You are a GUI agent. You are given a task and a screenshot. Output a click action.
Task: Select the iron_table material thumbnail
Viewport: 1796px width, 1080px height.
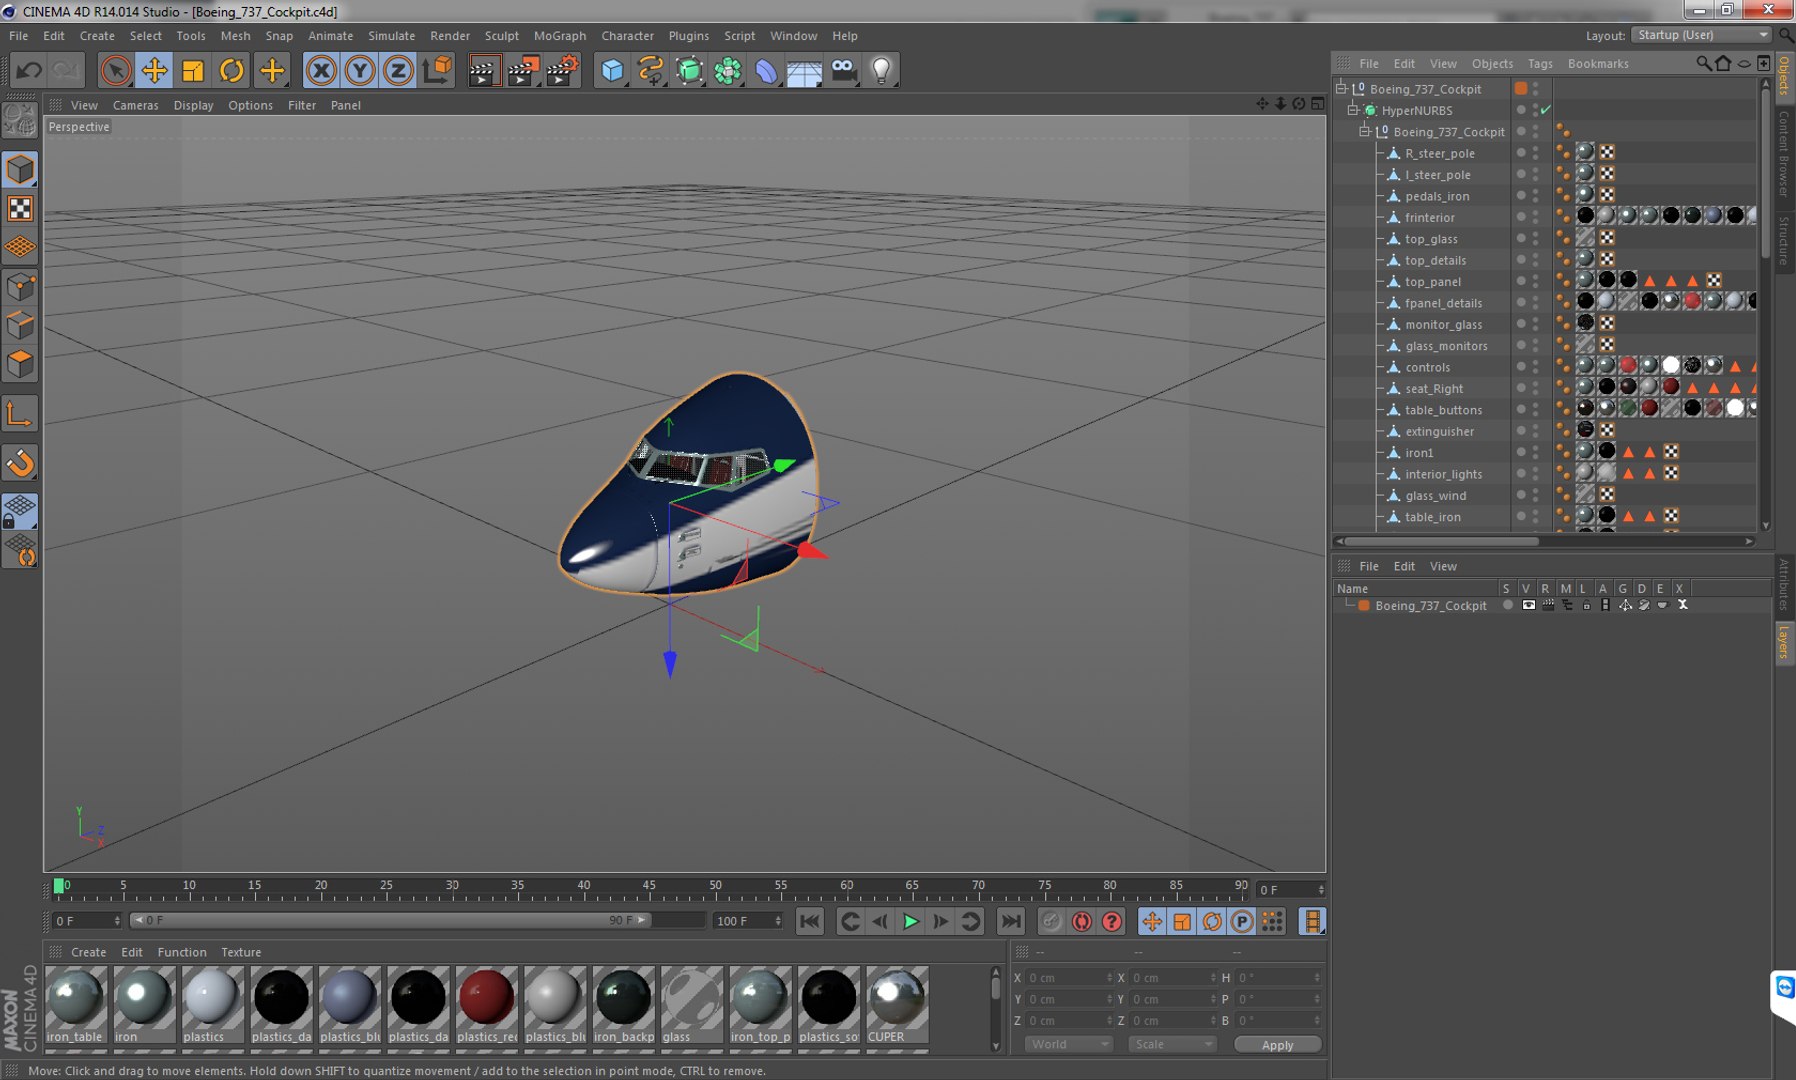(76, 1005)
